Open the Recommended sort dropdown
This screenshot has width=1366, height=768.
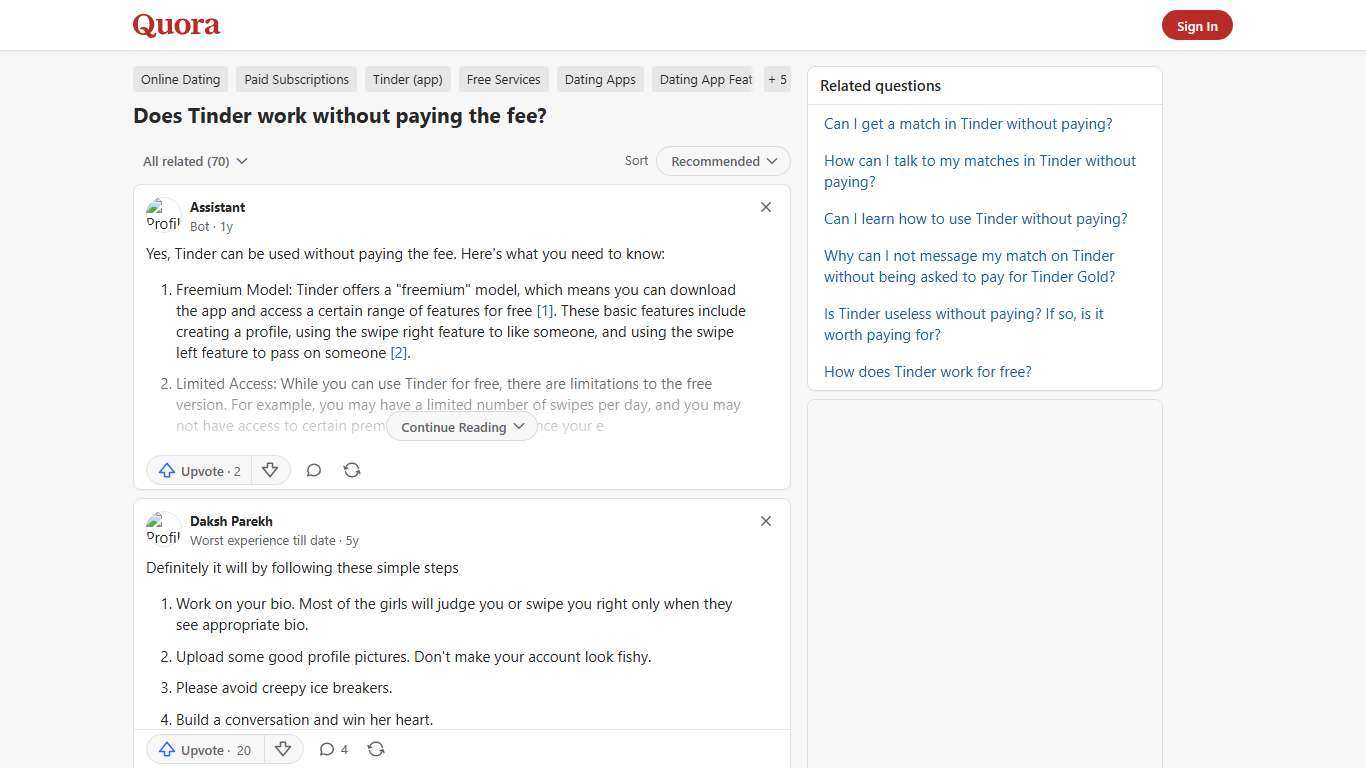722,161
